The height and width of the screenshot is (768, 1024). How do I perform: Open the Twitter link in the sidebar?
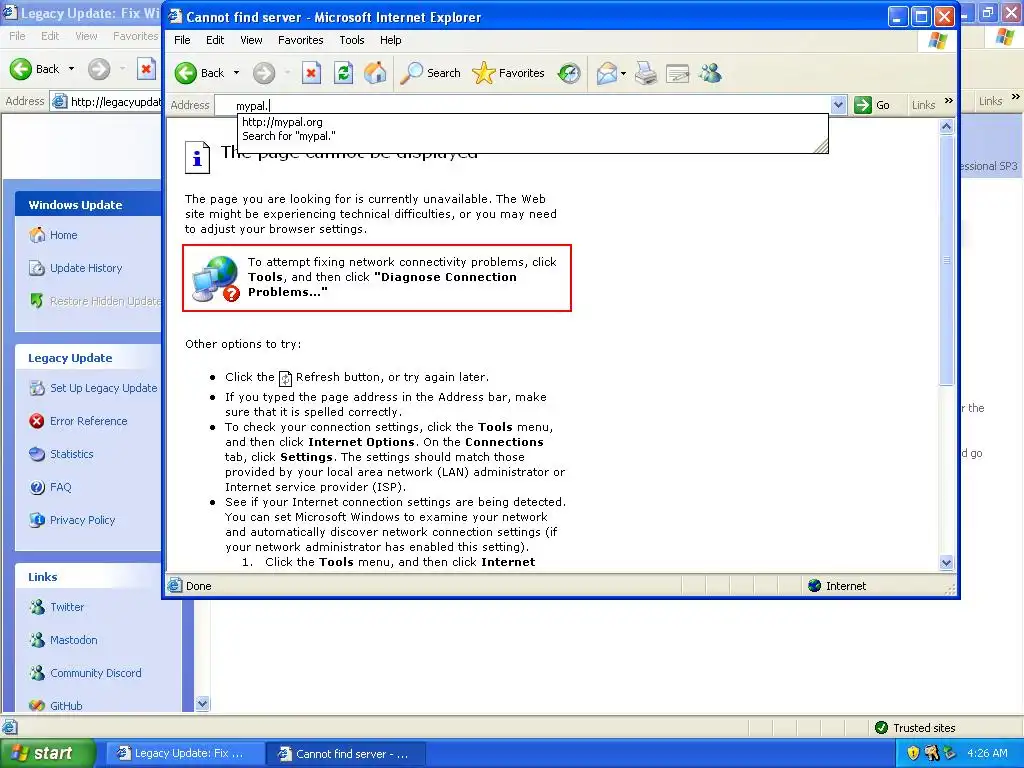tap(67, 607)
